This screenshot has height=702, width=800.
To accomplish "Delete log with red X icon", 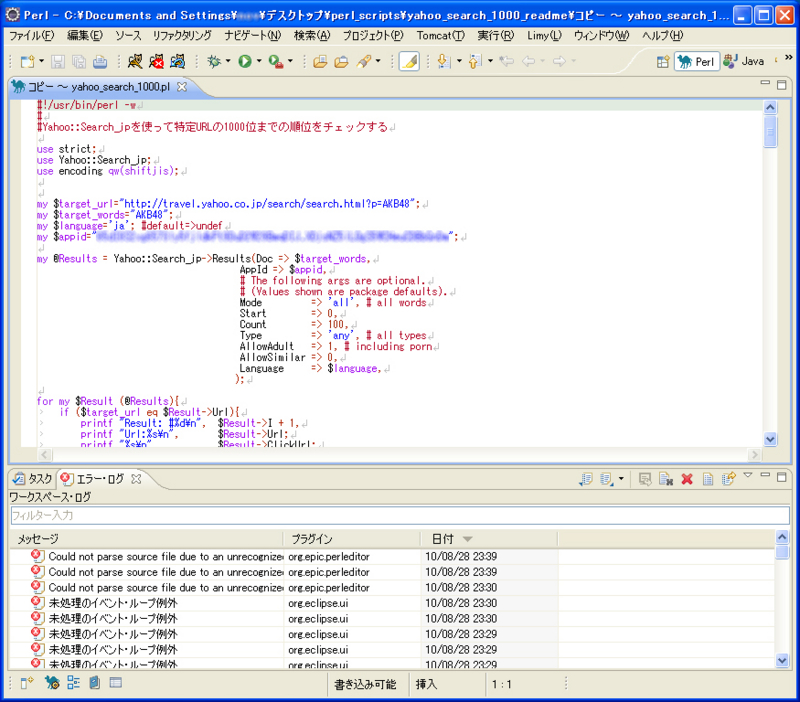I will (687, 479).
